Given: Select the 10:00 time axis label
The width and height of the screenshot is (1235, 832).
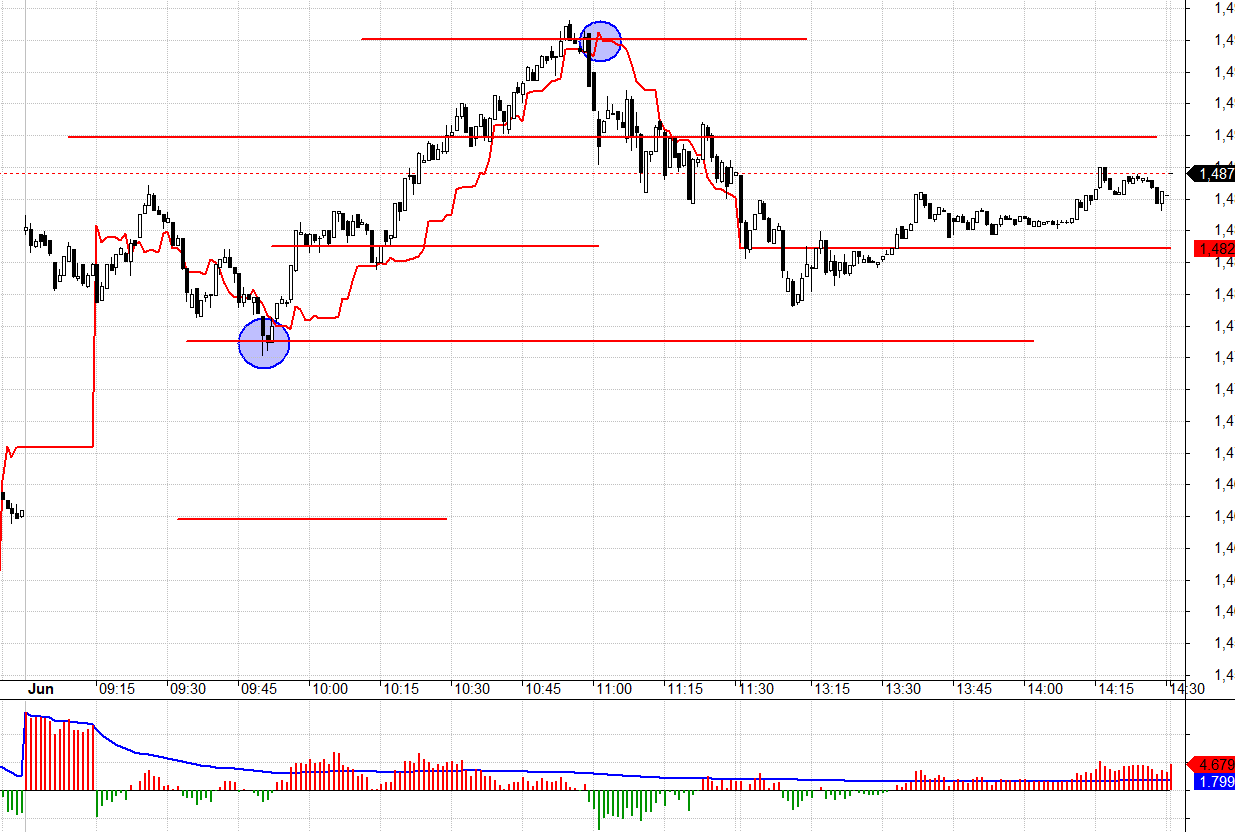Looking at the screenshot, I should pyautogui.click(x=330, y=689).
